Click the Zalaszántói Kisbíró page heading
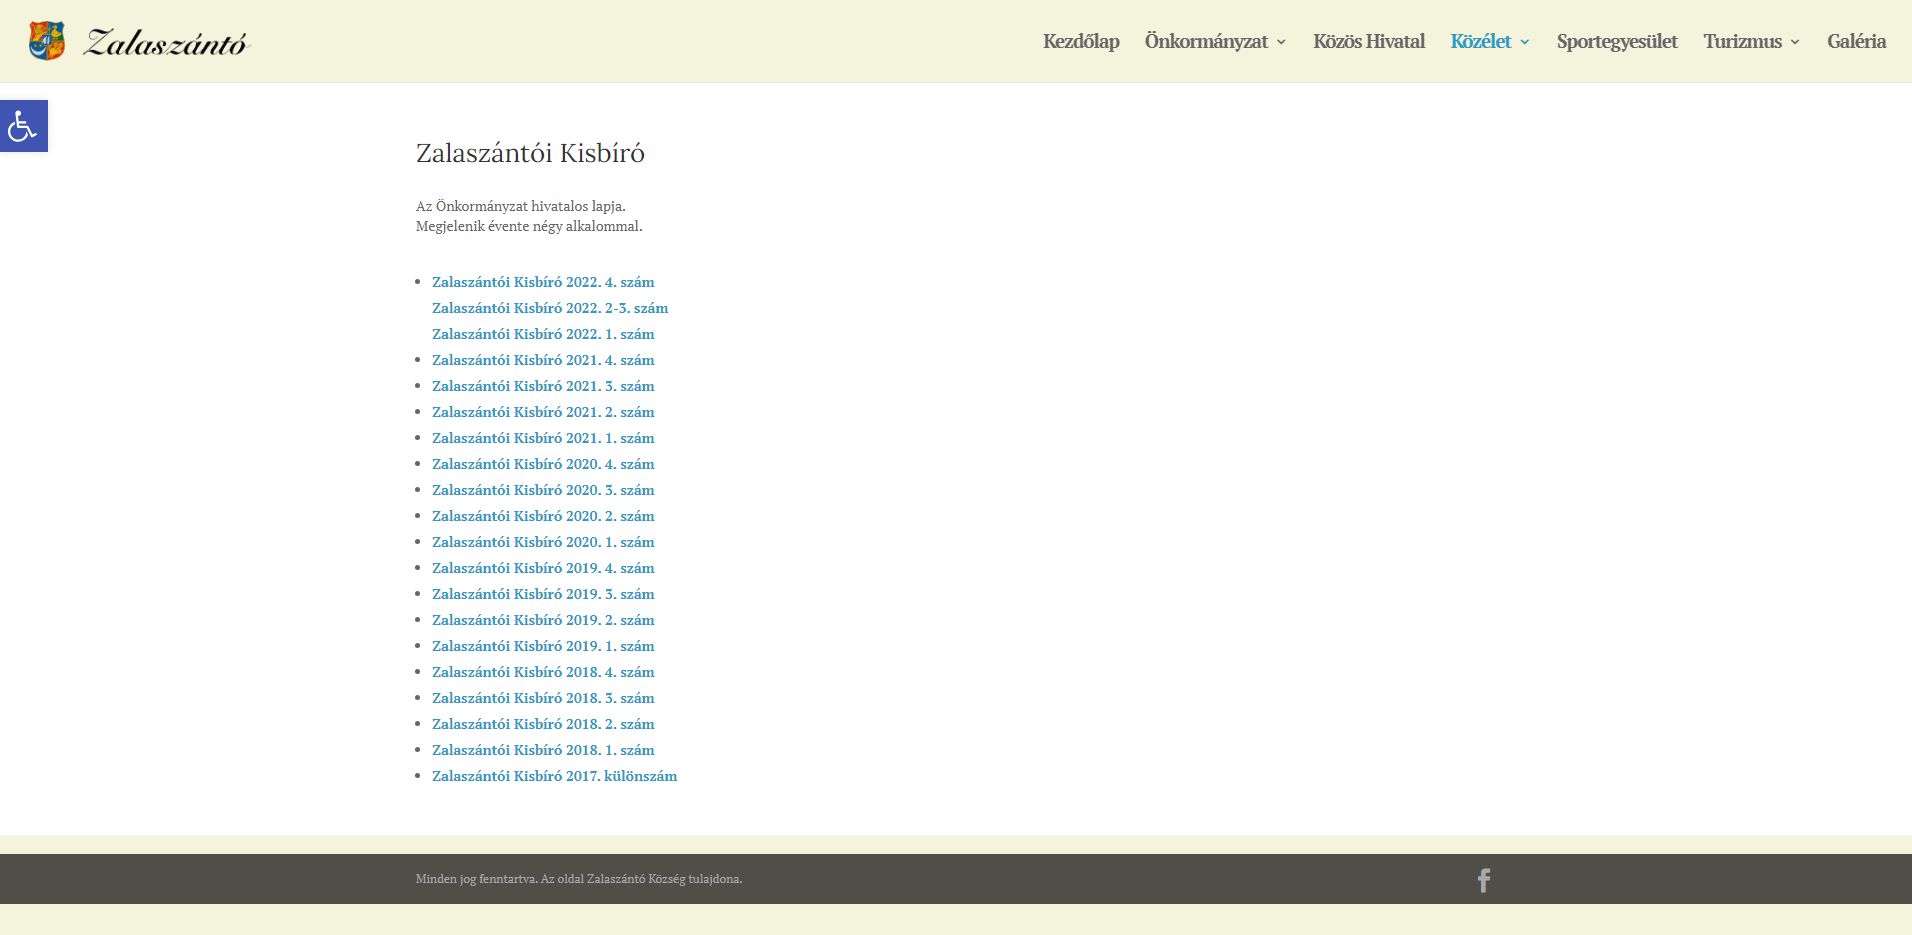This screenshot has width=1912, height=935. pyautogui.click(x=530, y=153)
